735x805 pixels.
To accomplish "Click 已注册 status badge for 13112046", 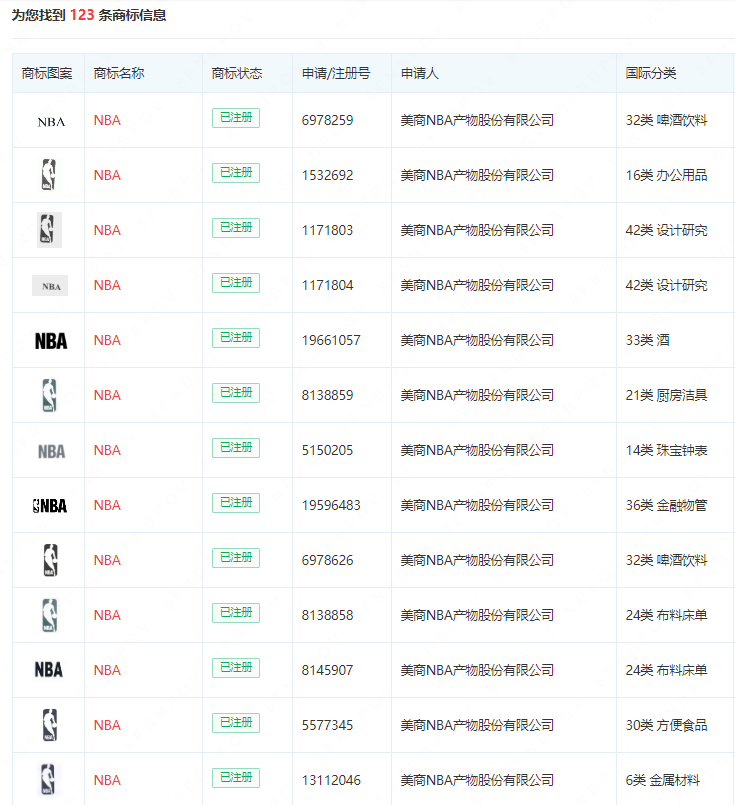I will 236,778.
